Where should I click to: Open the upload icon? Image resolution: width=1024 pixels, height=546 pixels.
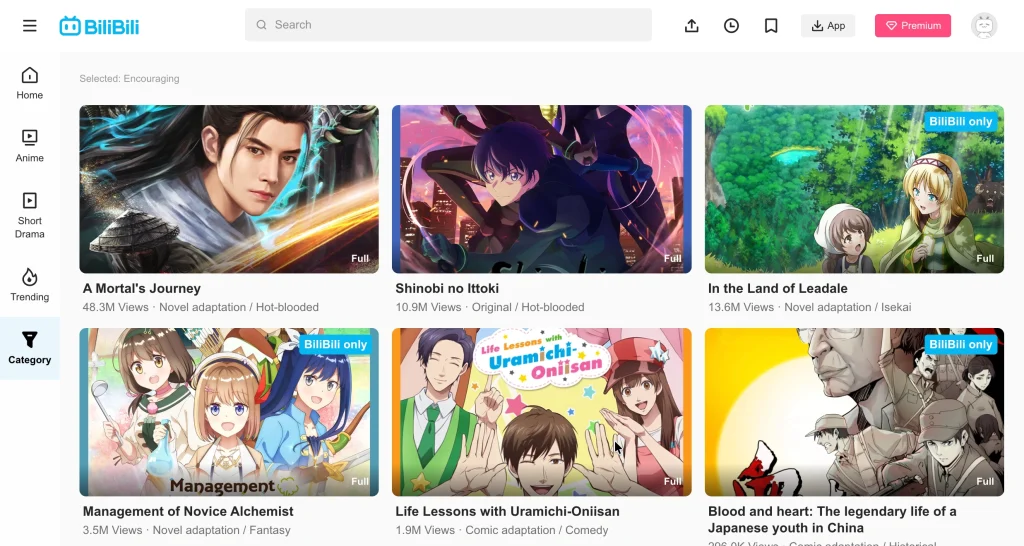point(692,25)
